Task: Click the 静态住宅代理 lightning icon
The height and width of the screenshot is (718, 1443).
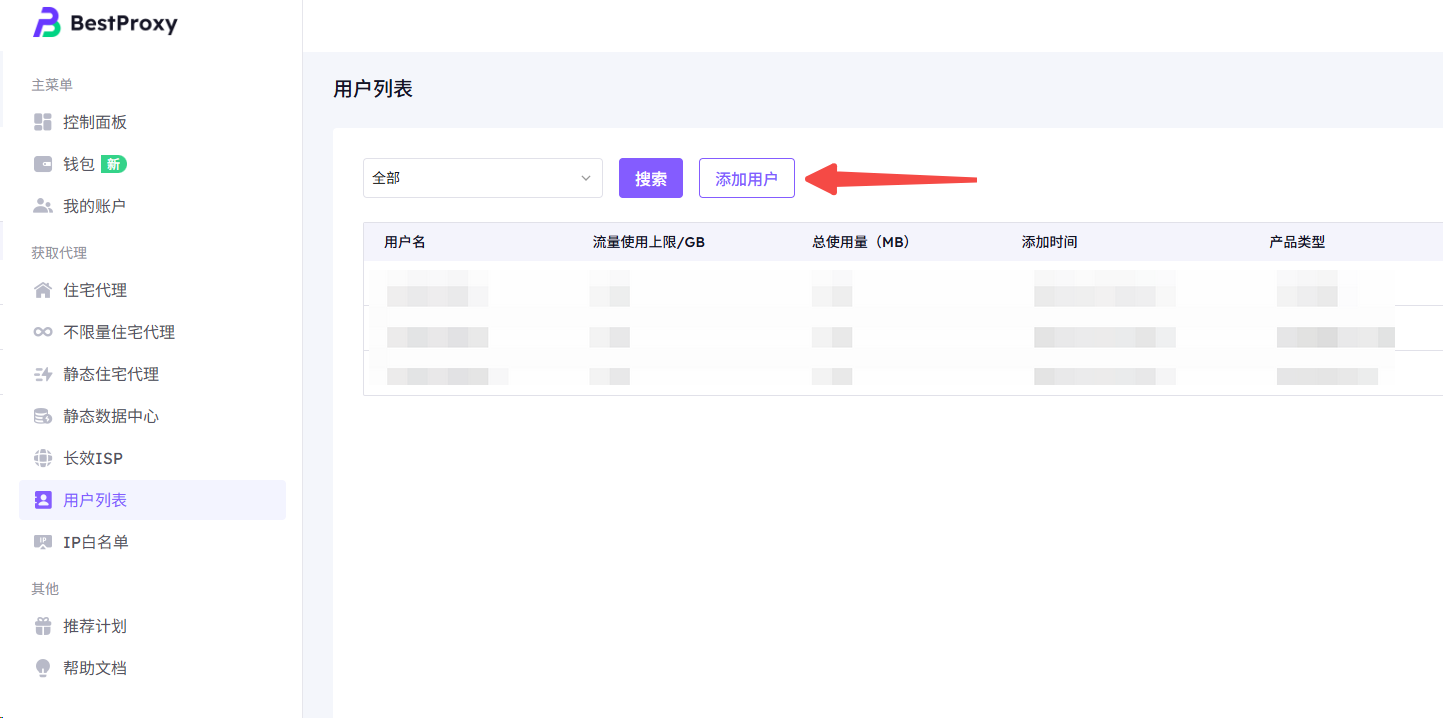Action: tap(43, 374)
